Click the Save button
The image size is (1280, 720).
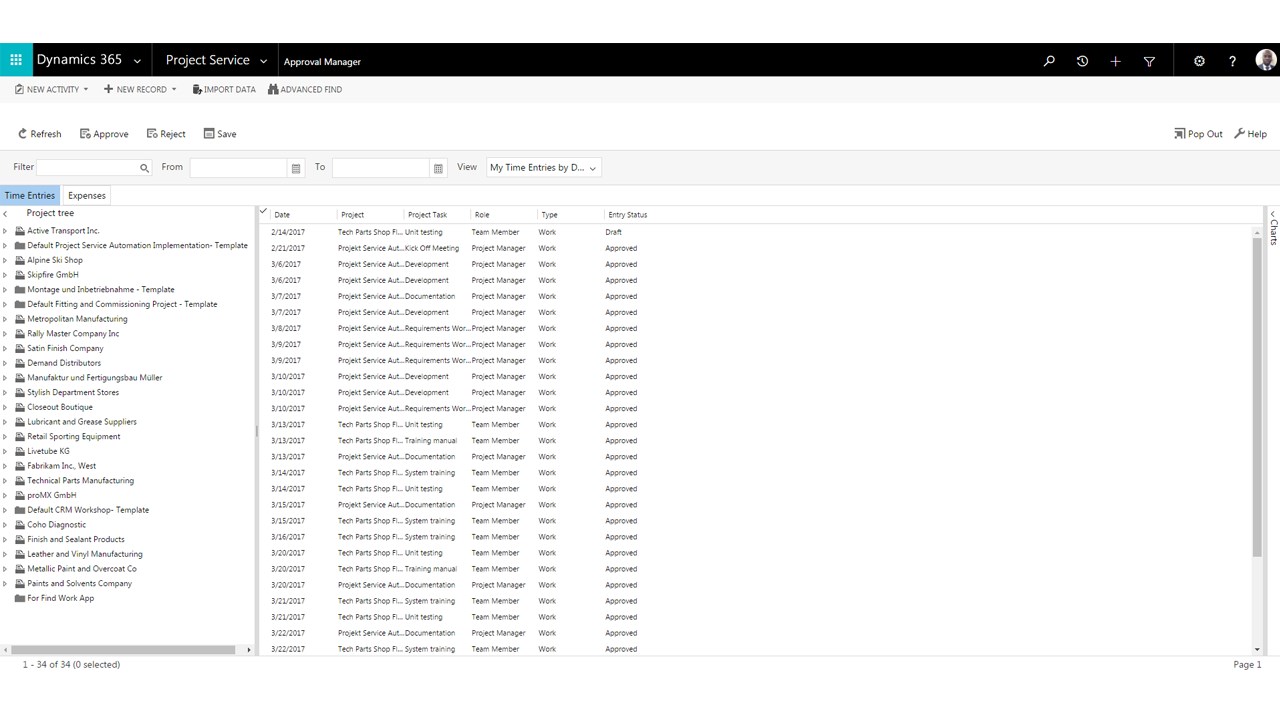(x=220, y=134)
